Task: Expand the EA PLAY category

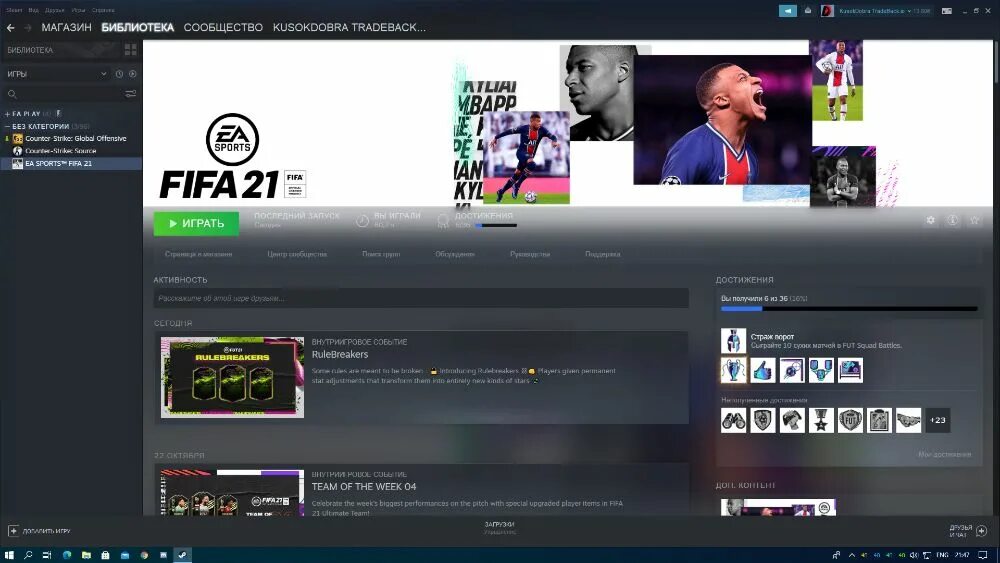Action: pos(7,114)
